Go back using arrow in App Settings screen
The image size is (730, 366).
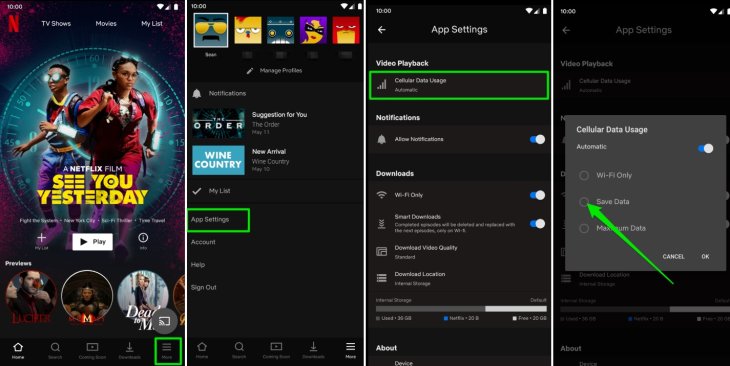382,30
